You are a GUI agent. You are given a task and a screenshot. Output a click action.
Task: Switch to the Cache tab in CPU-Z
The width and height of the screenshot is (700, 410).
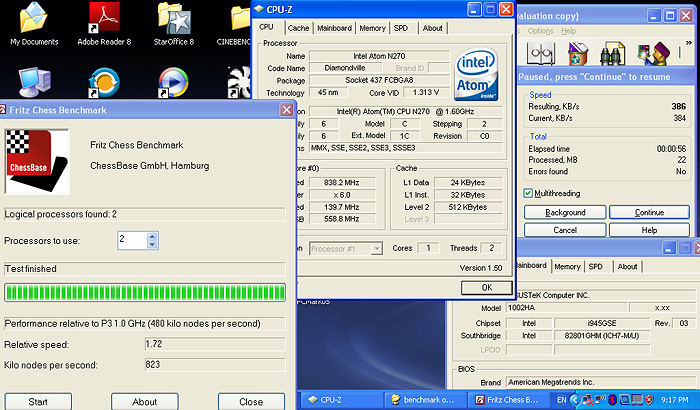click(x=298, y=28)
